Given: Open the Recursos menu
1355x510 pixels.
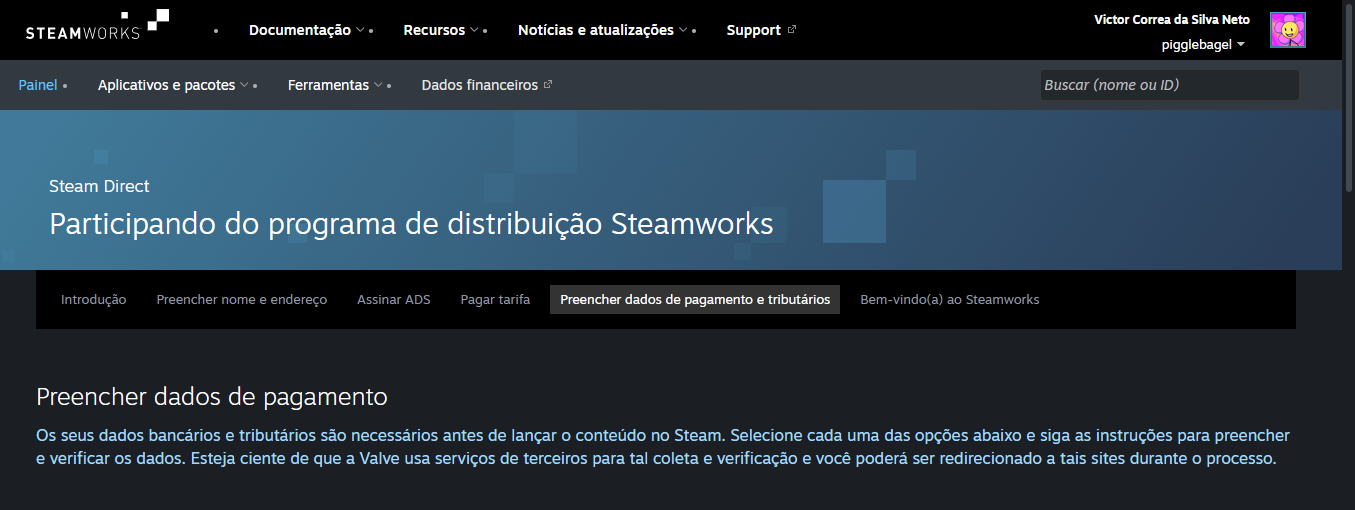Looking at the screenshot, I should point(441,30).
